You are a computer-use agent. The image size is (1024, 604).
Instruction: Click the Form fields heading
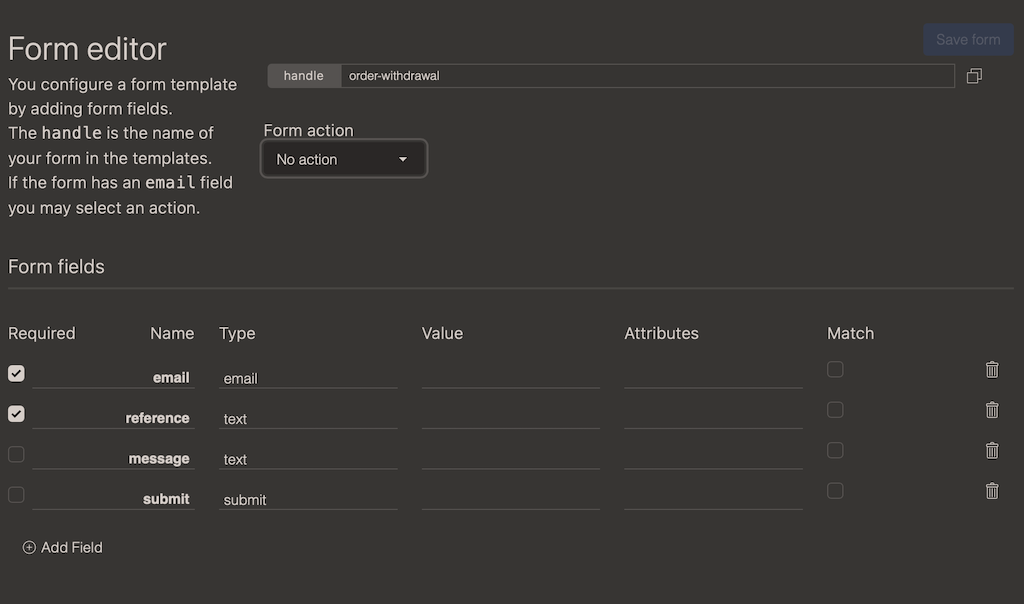pos(56,266)
